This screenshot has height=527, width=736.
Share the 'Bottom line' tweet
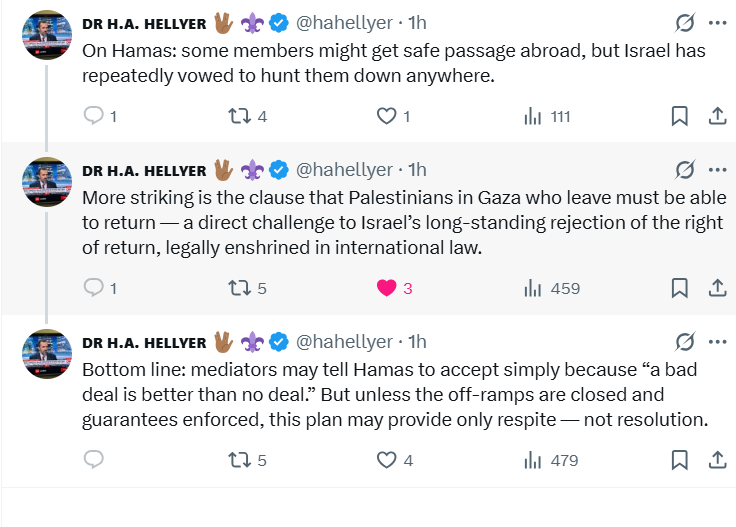717,460
